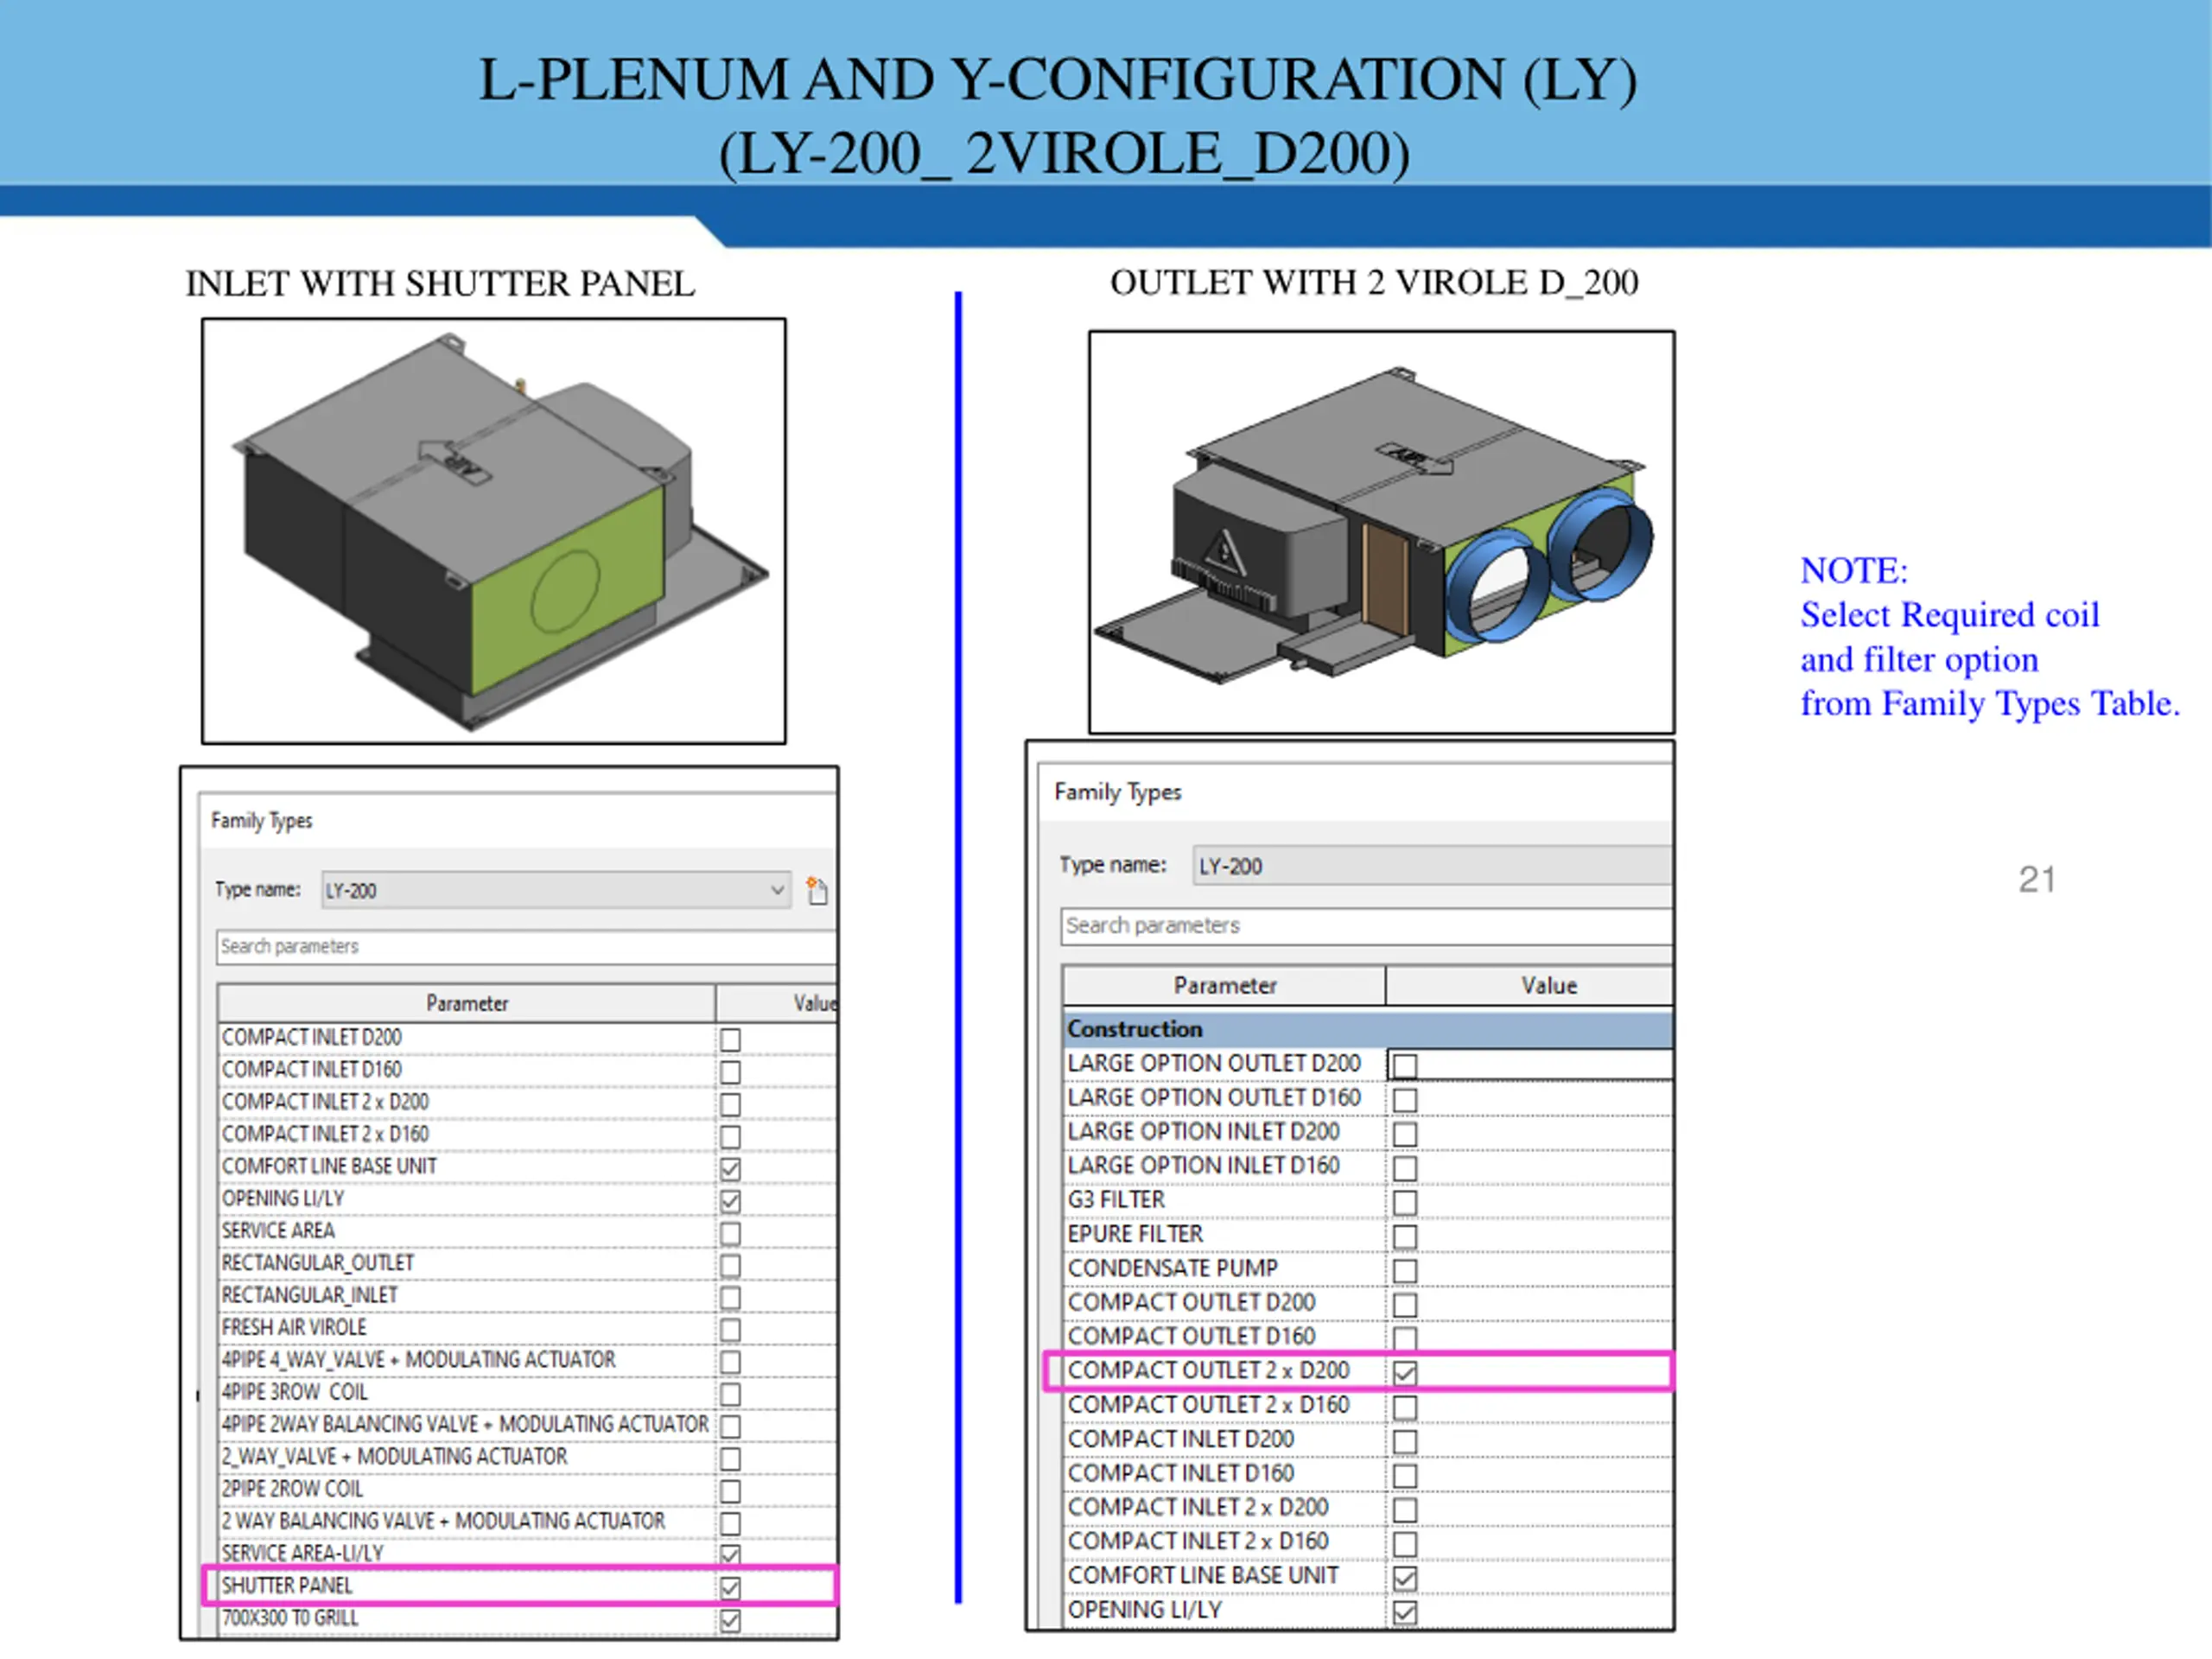The image size is (2212, 1659).
Task: Click the Value column header in right table
Action: click(1548, 986)
